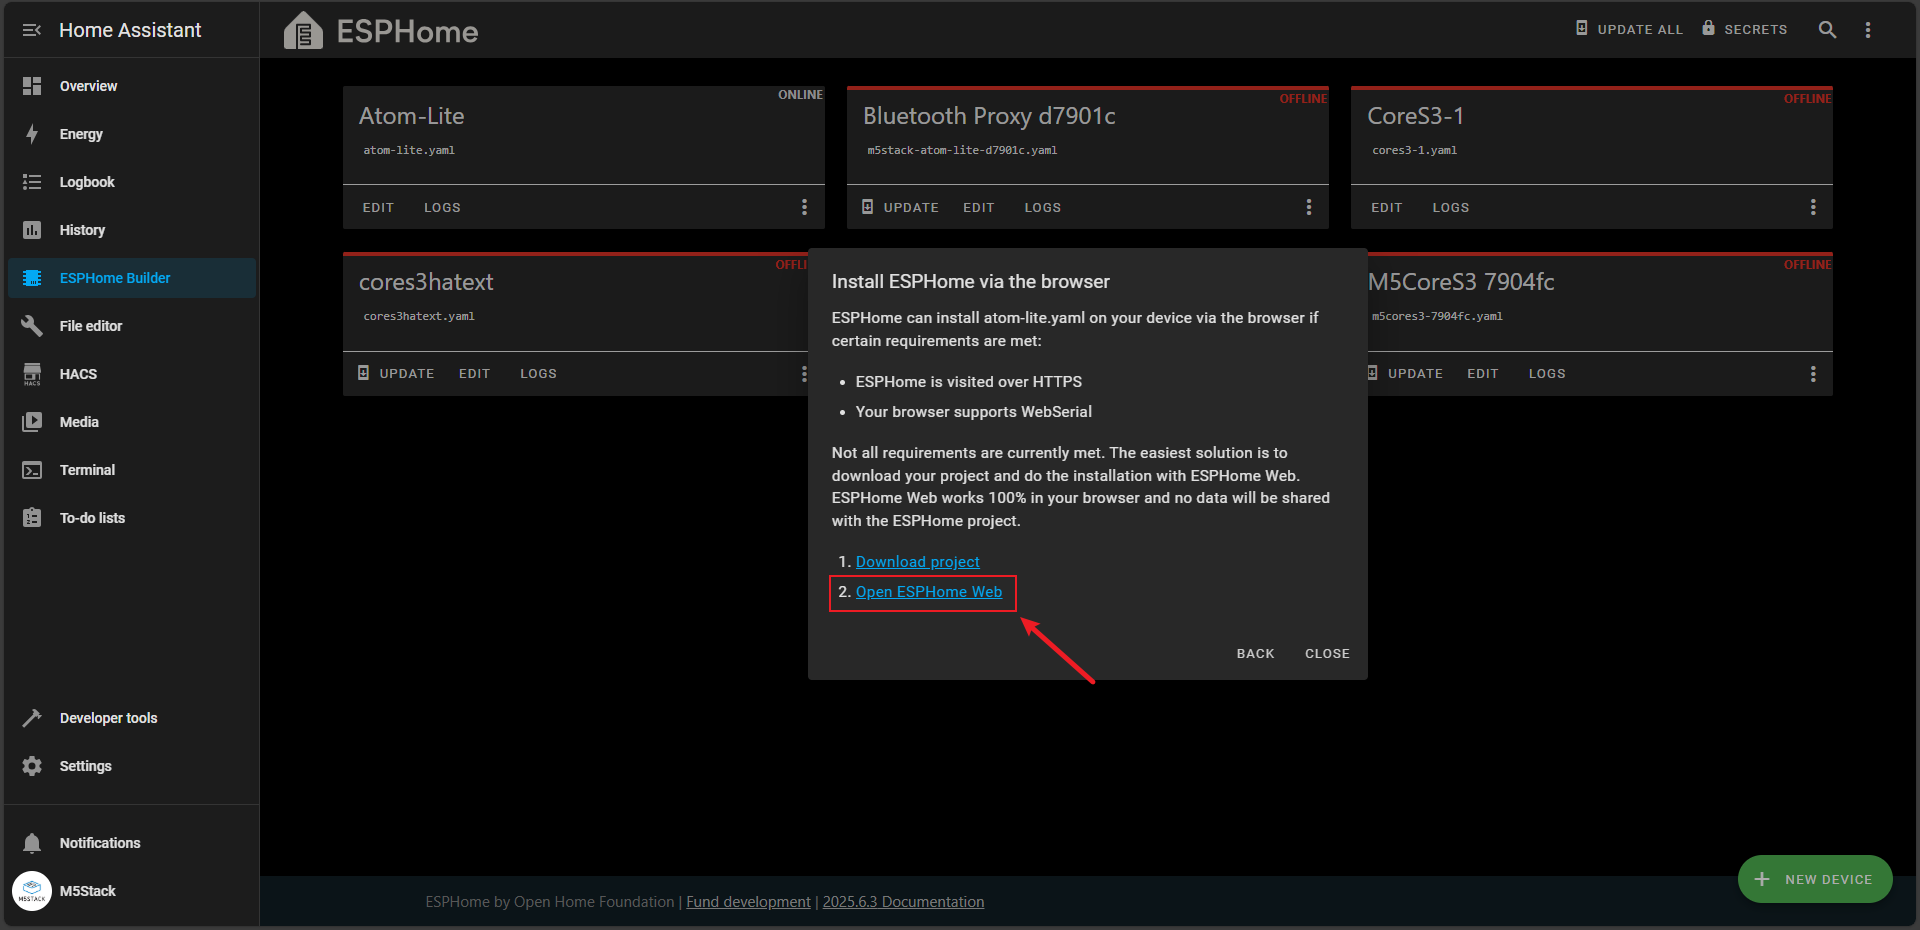Click the NEW DEVICE button

point(1815,879)
